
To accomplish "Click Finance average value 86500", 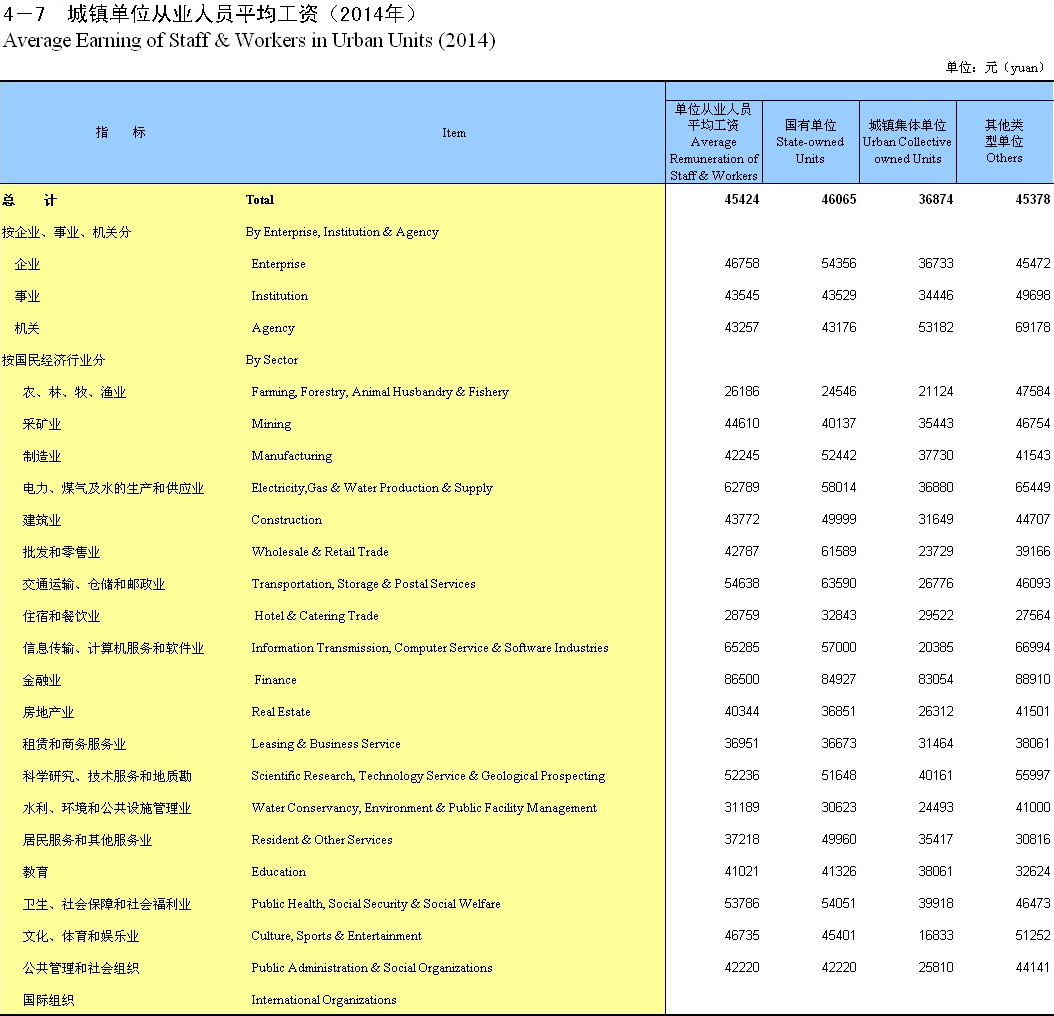I will point(741,679).
